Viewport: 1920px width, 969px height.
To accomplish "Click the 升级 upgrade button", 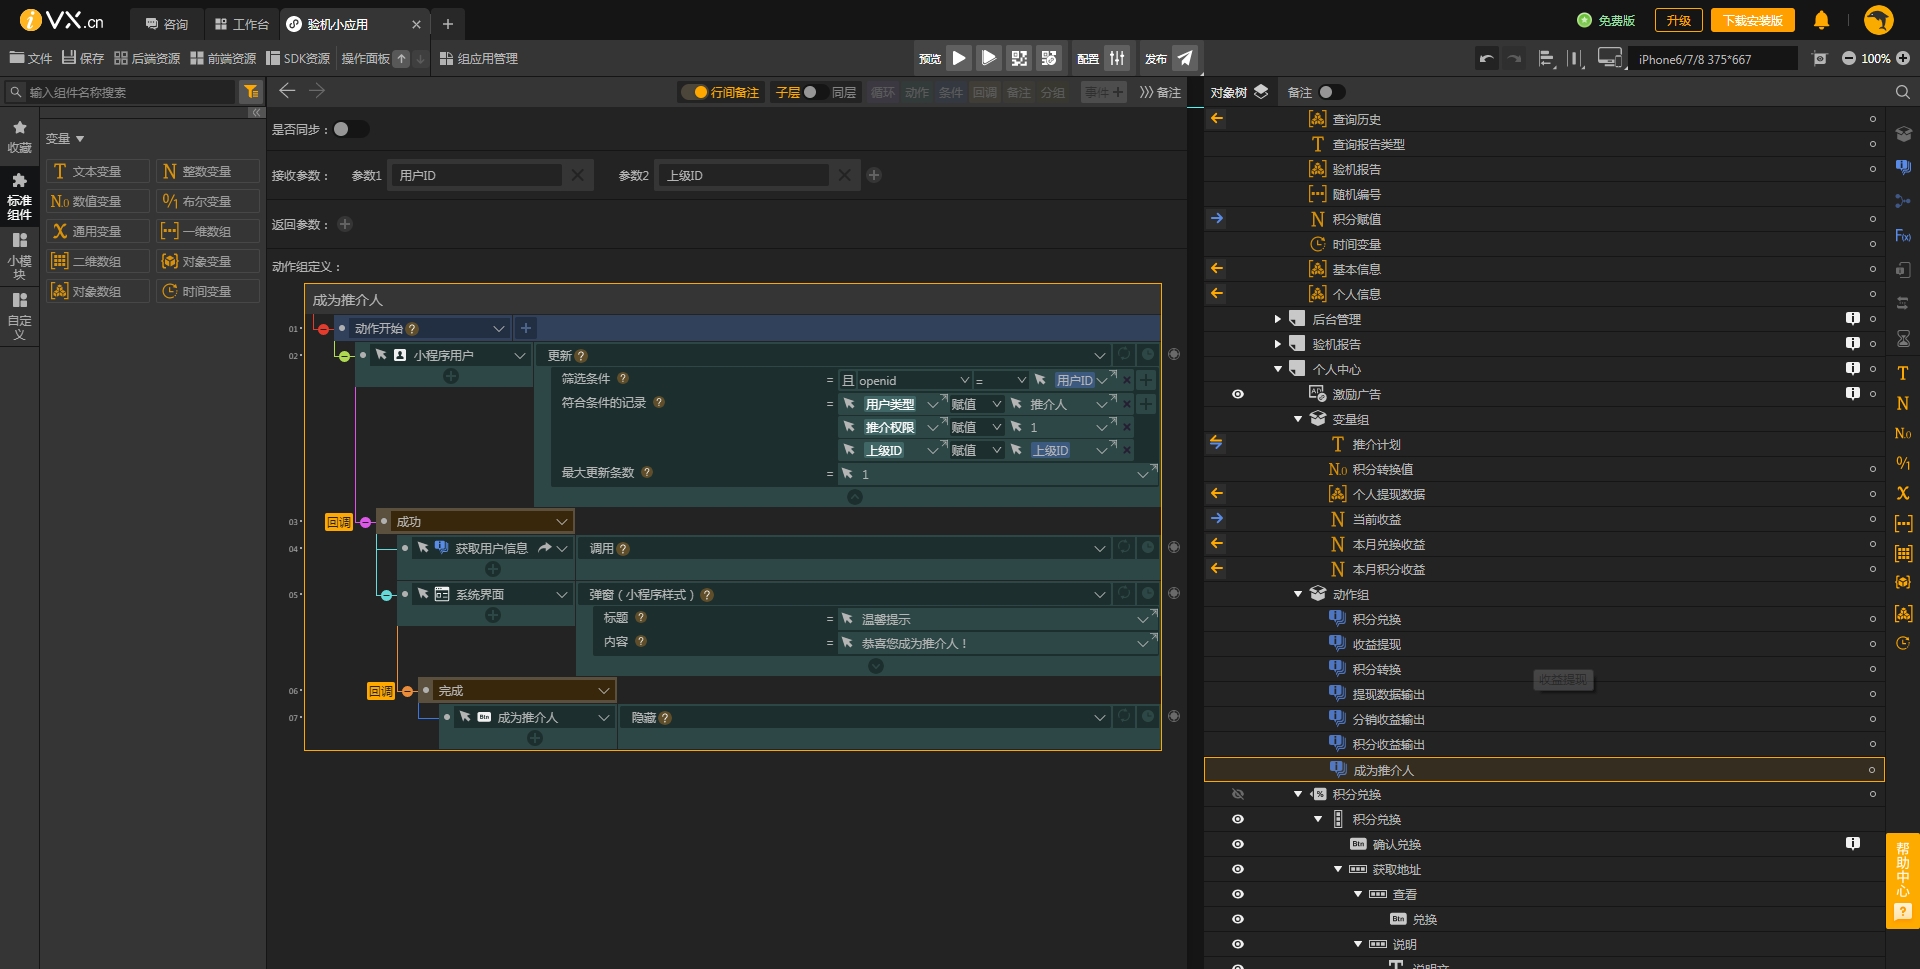I will pyautogui.click(x=1678, y=20).
